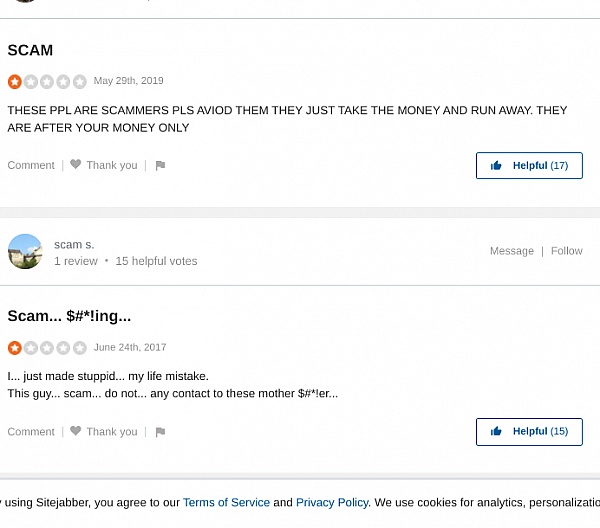
Task: Follow the user scam s.
Action: coord(566,251)
